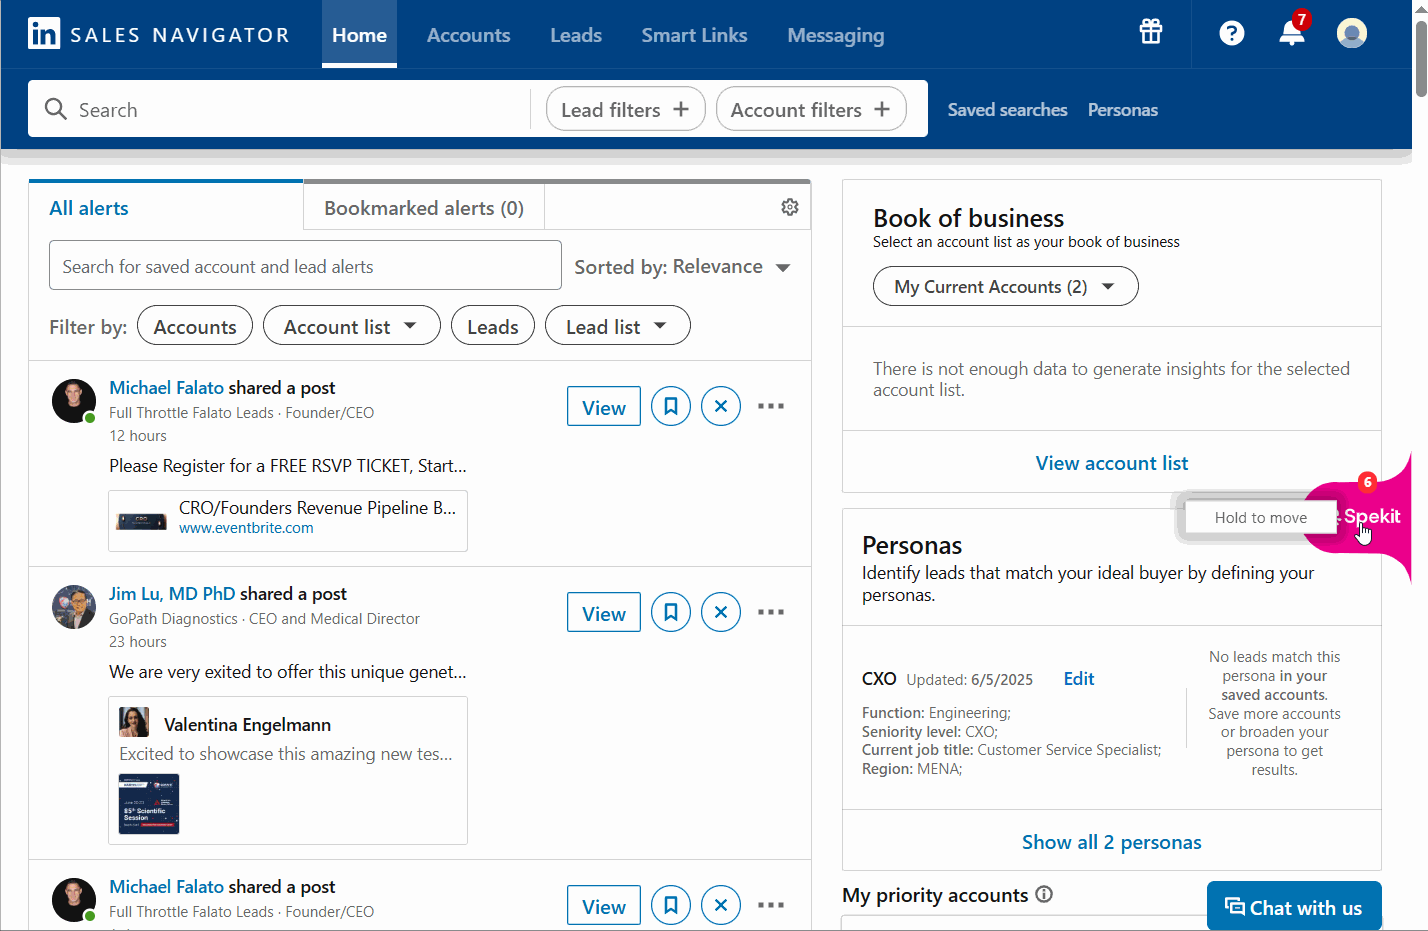Open the Leads nav item
The height and width of the screenshot is (931, 1428).
576,35
